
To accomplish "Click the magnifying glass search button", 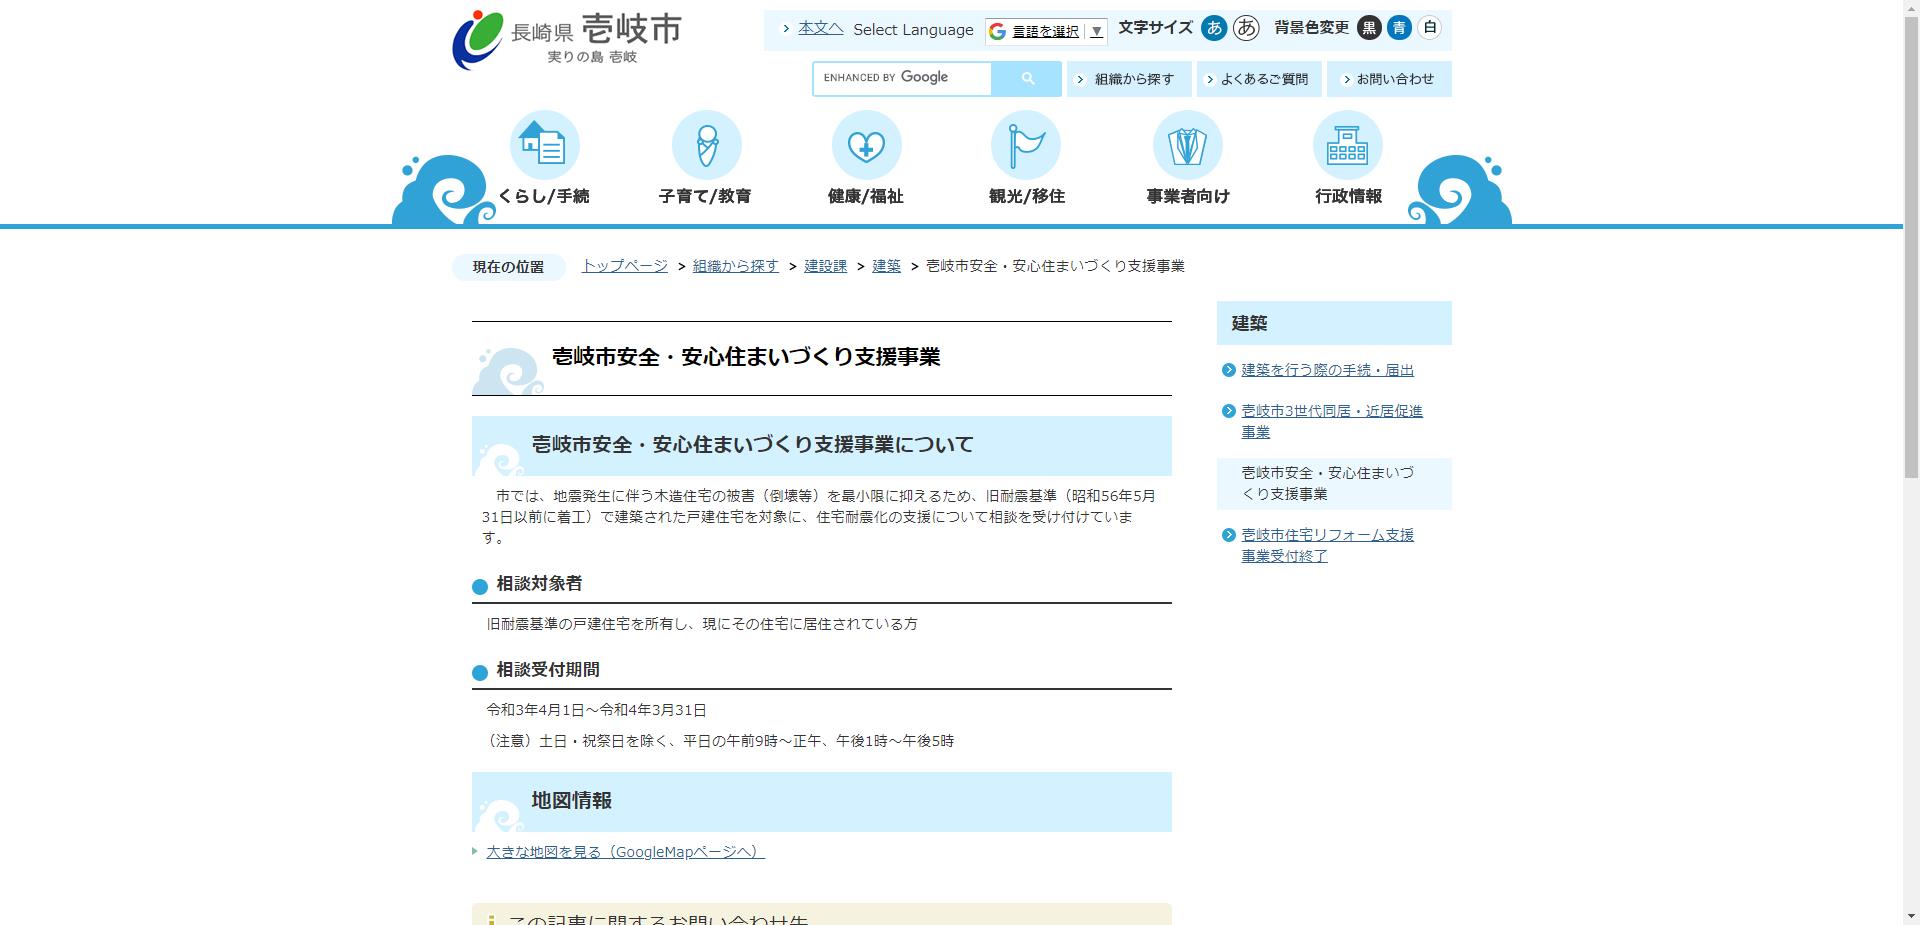I will (x=1026, y=78).
